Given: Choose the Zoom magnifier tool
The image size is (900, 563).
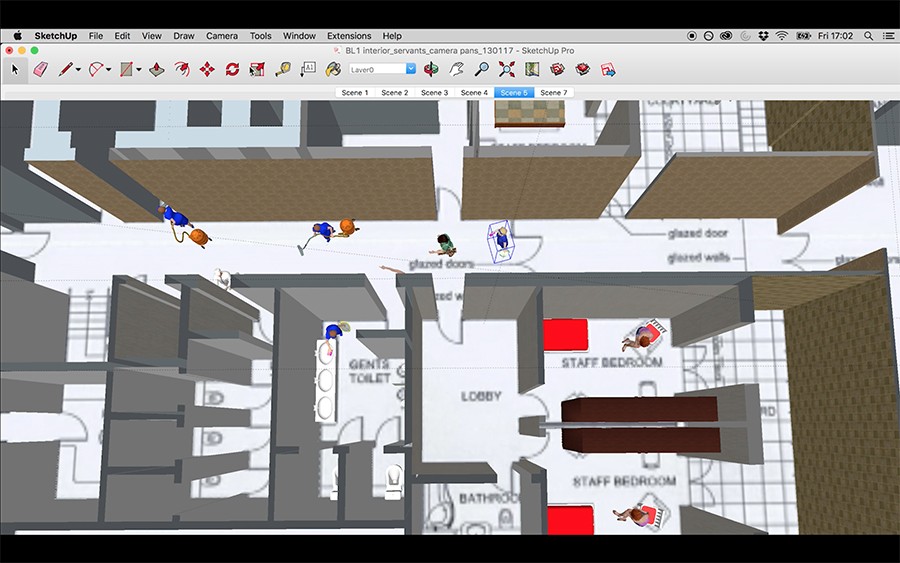Looking at the screenshot, I should (482, 70).
